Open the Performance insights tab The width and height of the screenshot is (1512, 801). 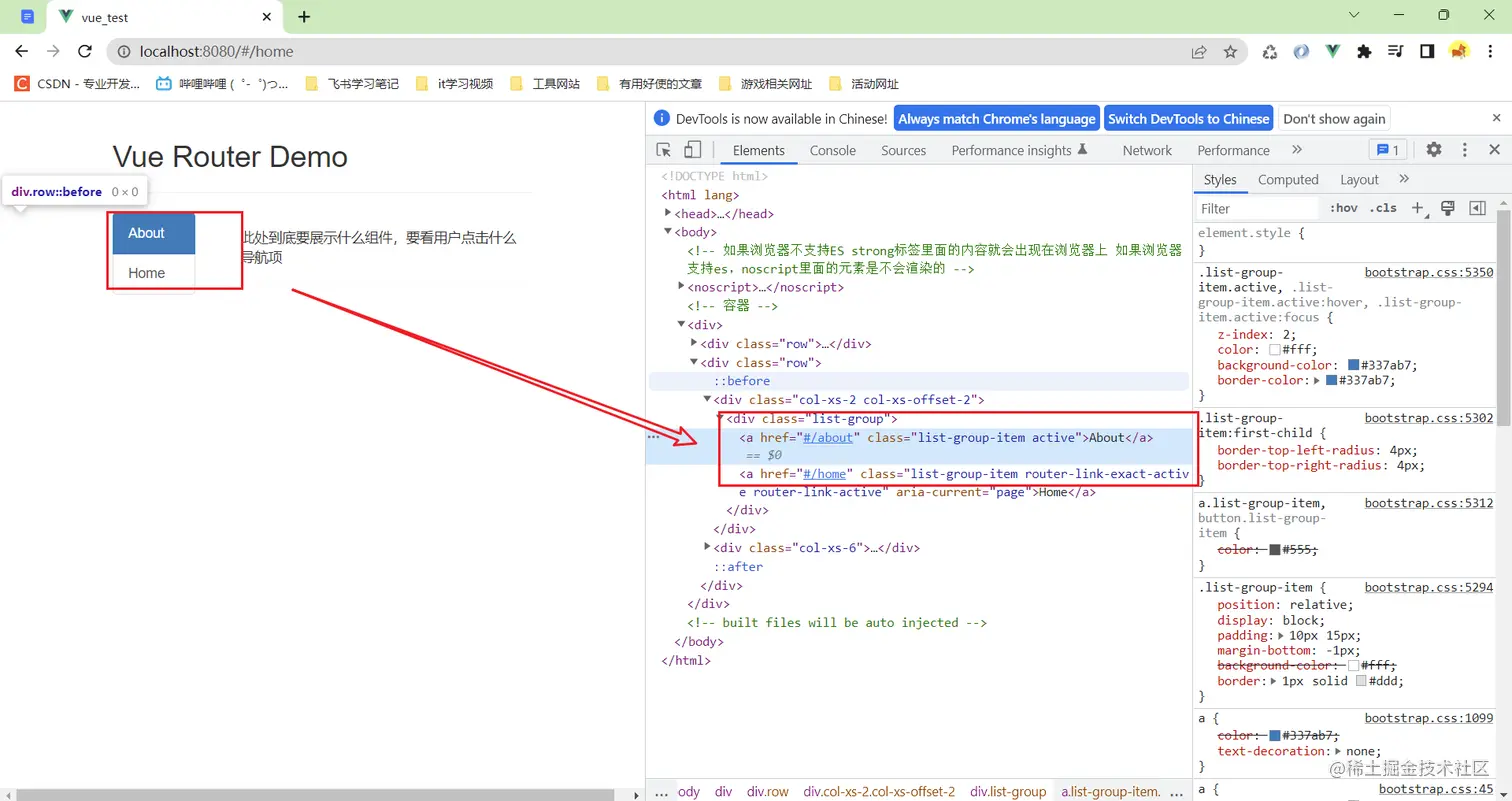click(x=1018, y=150)
